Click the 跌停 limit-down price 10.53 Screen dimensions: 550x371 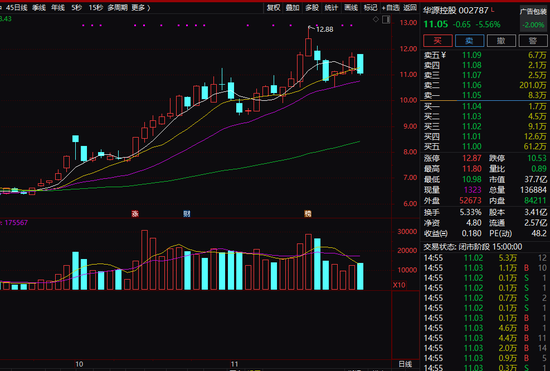click(x=537, y=158)
